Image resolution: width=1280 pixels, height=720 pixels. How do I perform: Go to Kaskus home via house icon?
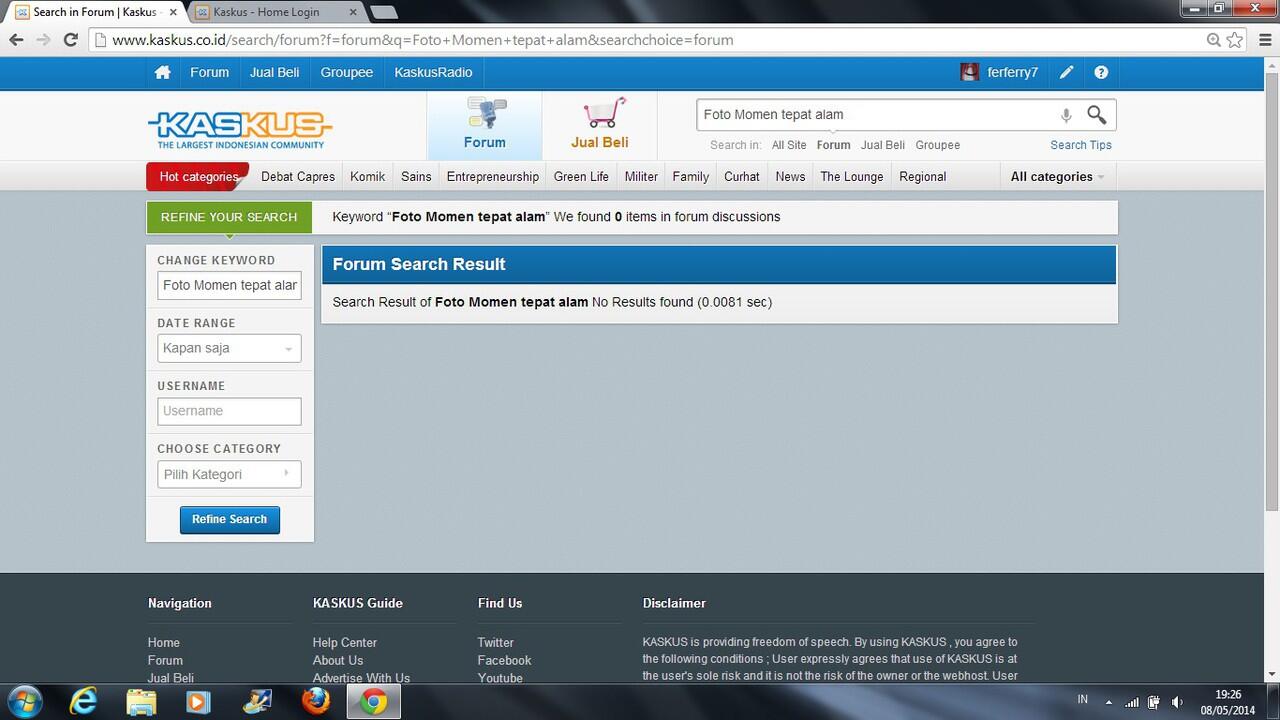[162, 73]
